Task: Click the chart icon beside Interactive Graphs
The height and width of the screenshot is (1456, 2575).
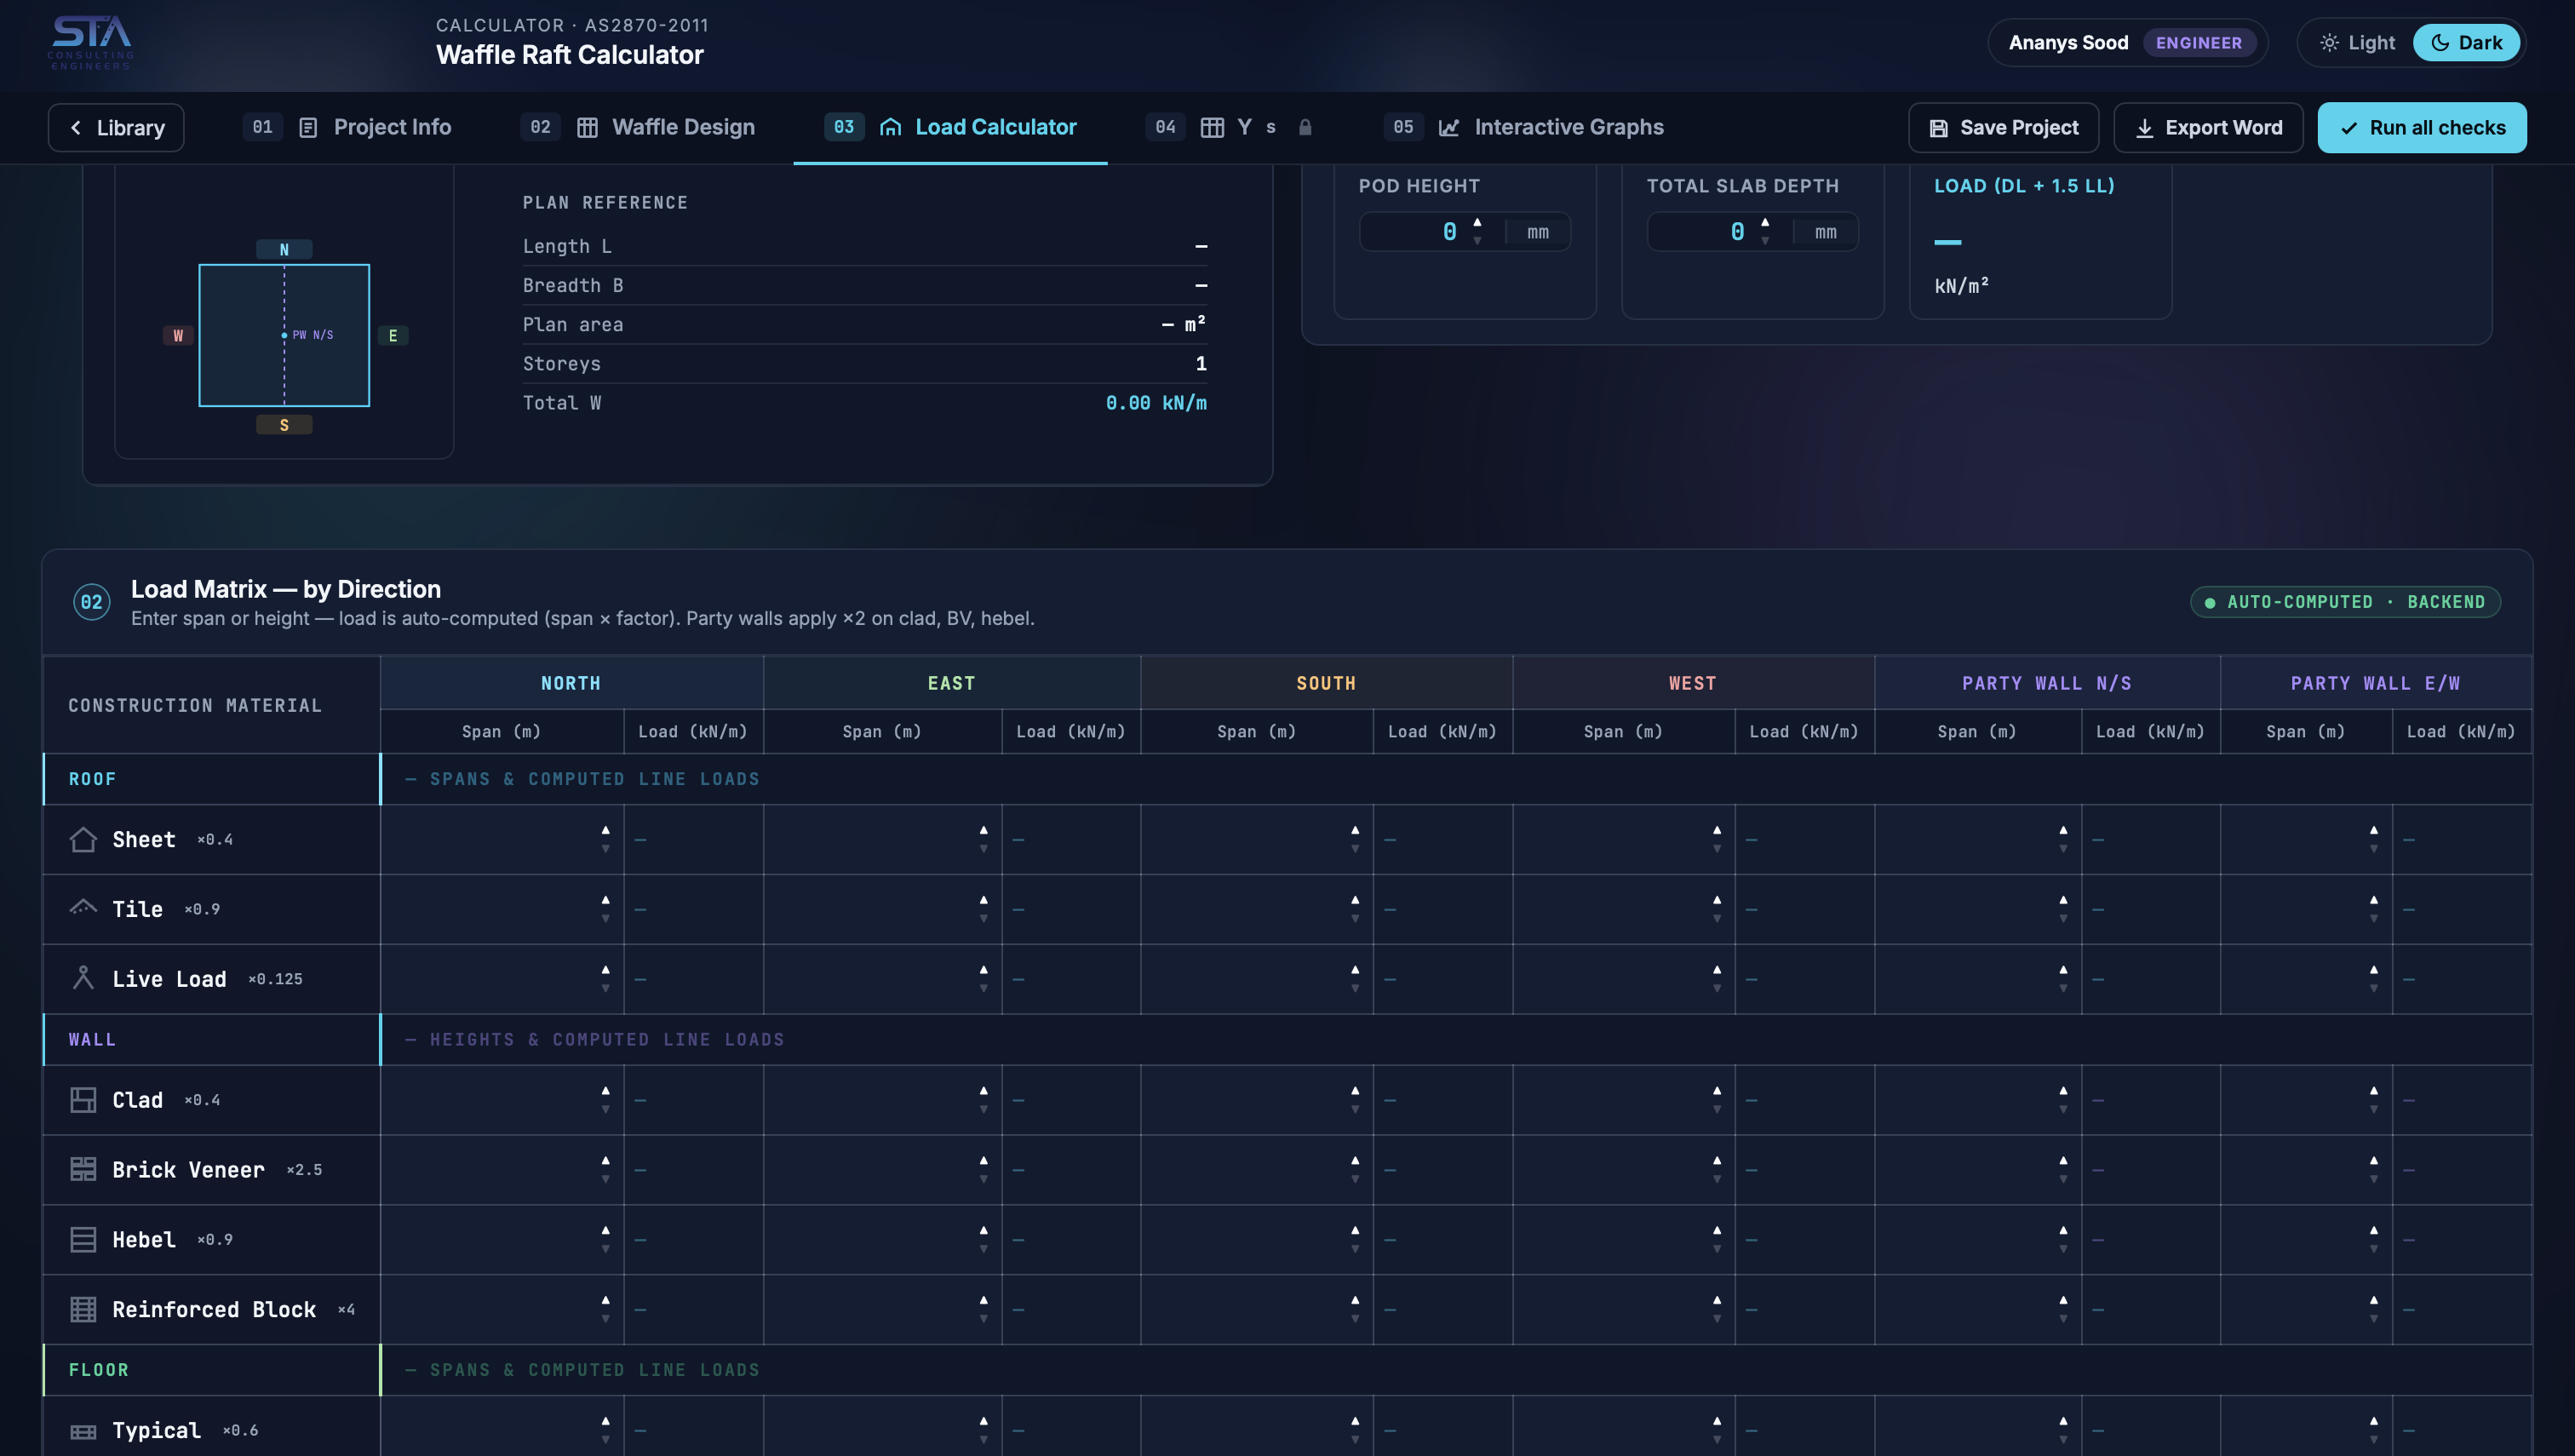Action: tap(1448, 127)
